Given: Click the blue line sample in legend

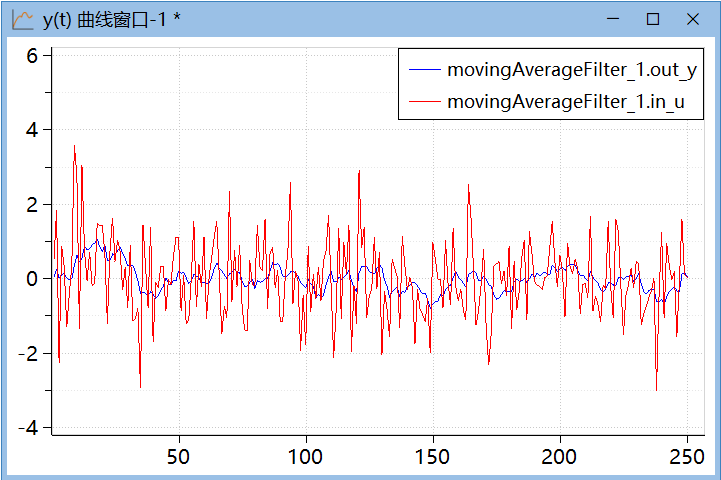Looking at the screenshot, I should click(x=424, y=70).
